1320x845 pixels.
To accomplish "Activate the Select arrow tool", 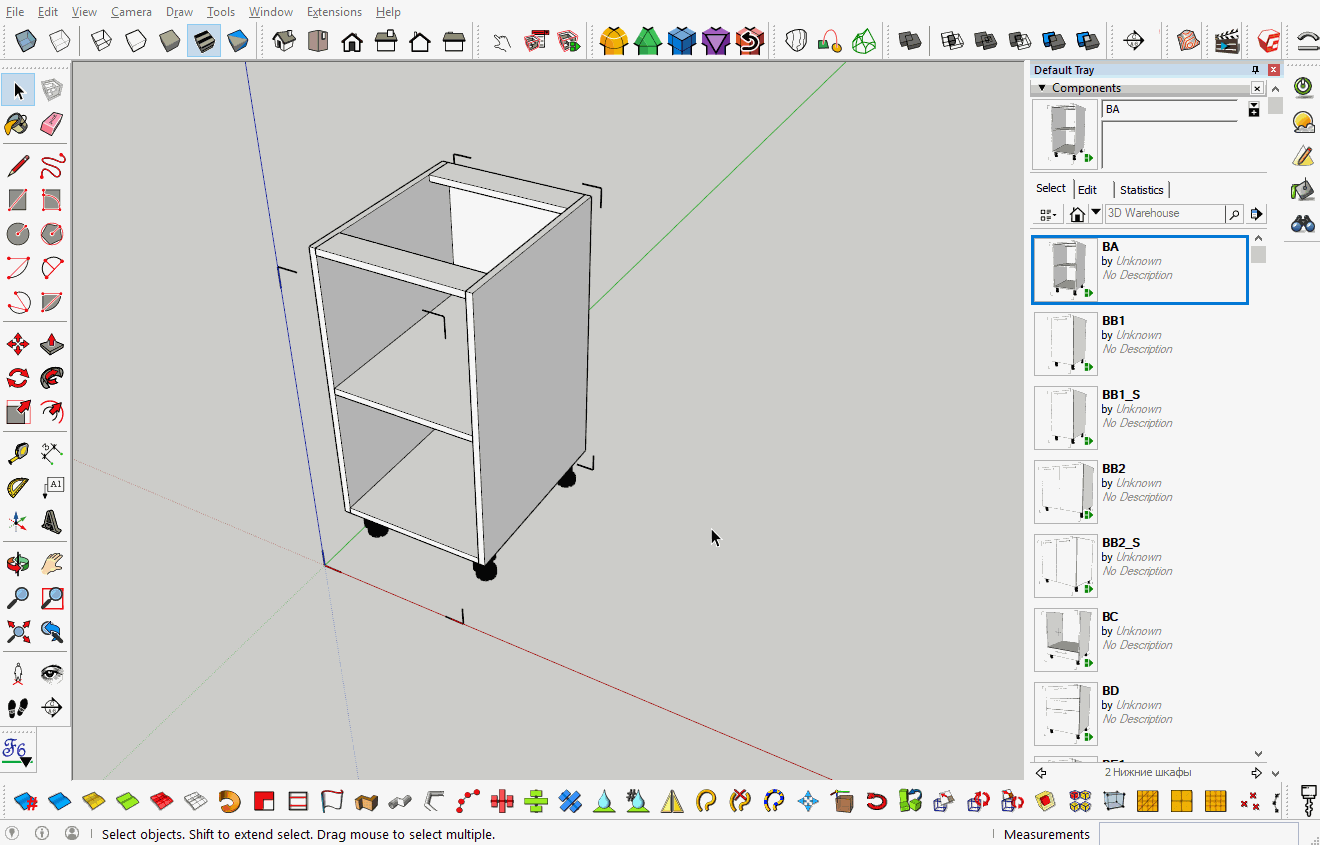I will click(x=18, y=90).
